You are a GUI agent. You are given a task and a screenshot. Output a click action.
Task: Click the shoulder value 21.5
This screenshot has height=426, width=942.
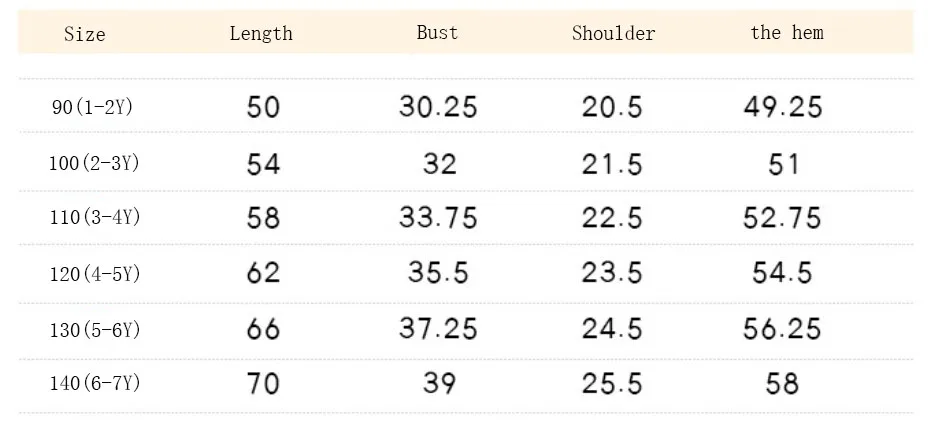point(612,164)
